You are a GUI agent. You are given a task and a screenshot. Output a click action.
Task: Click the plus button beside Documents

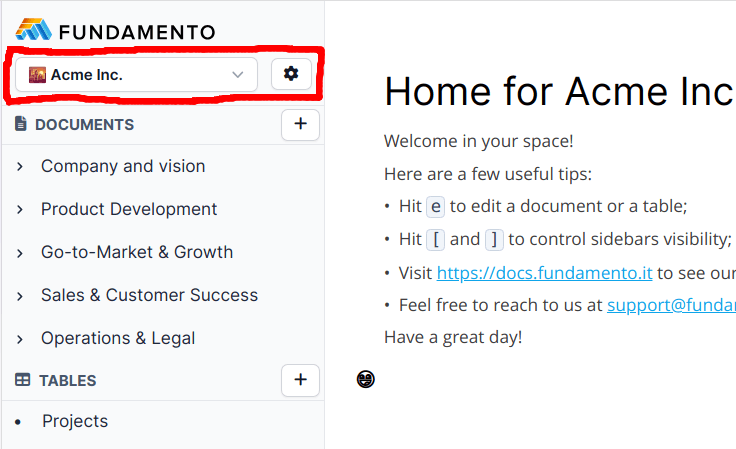pyautogui.click(x=300, y=125)
